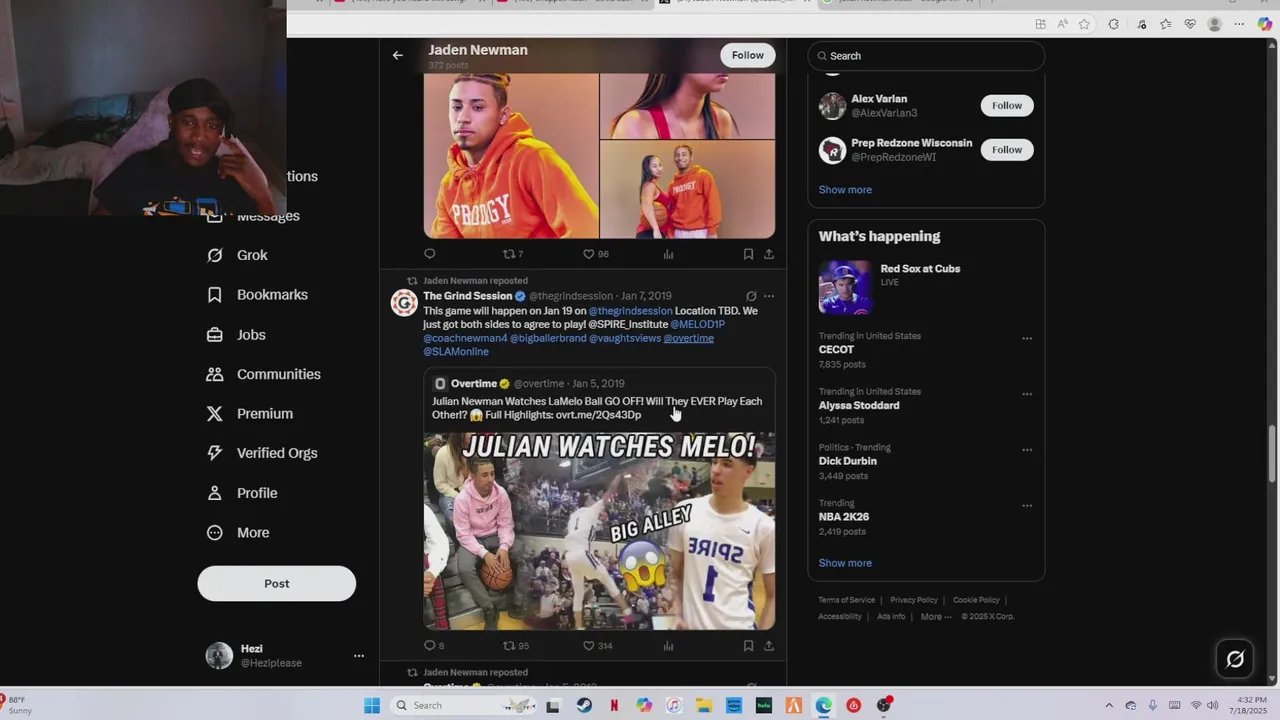Click the Post button
1280x720 pixels.
pyautogui.click(x=277, y=584)
